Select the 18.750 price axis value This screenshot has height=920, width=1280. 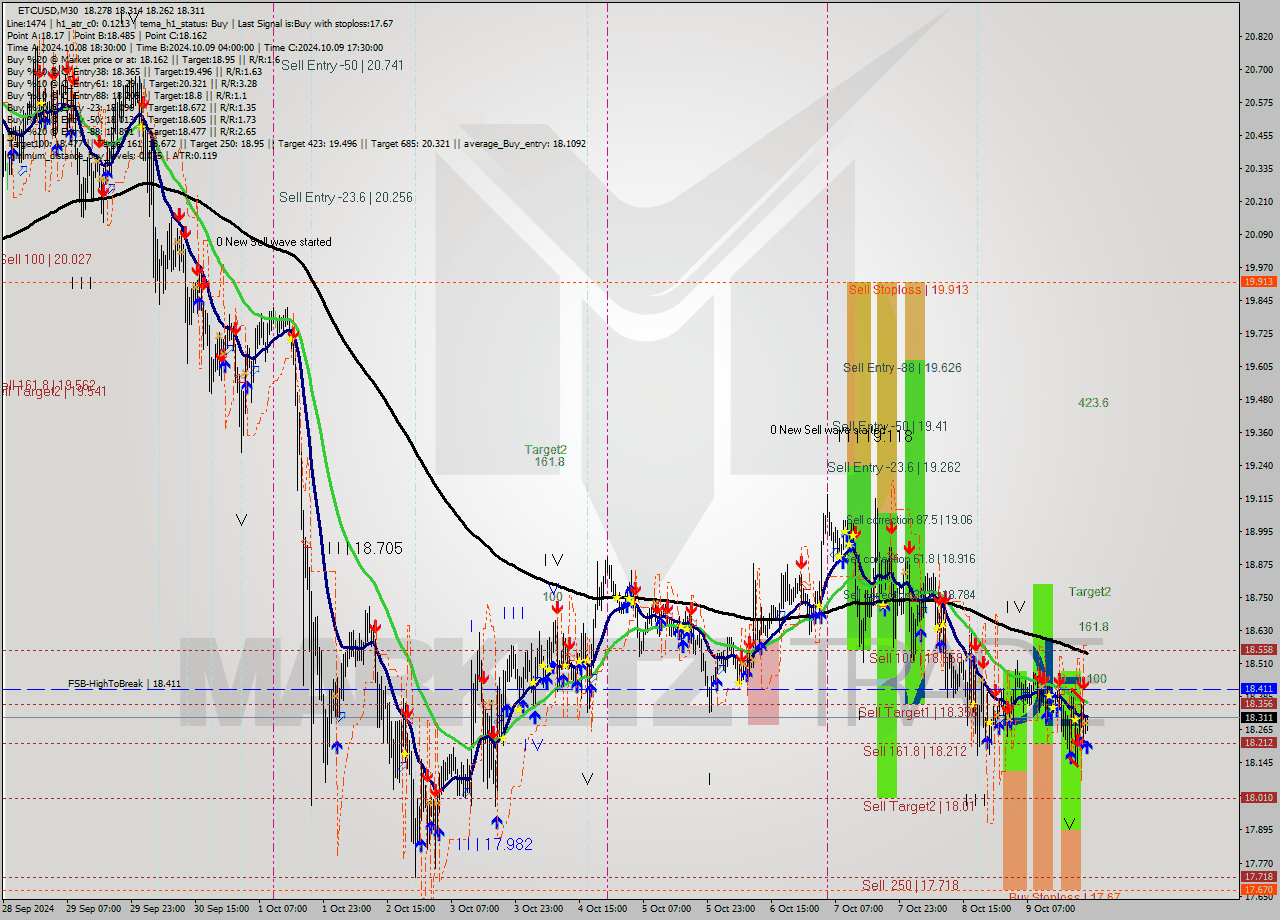click(x=1258, y=598)
